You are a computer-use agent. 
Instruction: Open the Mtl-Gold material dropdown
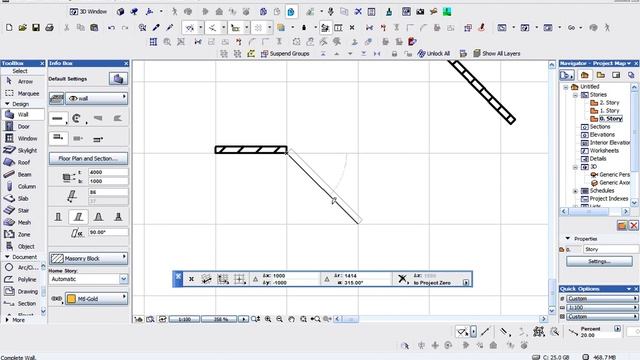[97, 299]
